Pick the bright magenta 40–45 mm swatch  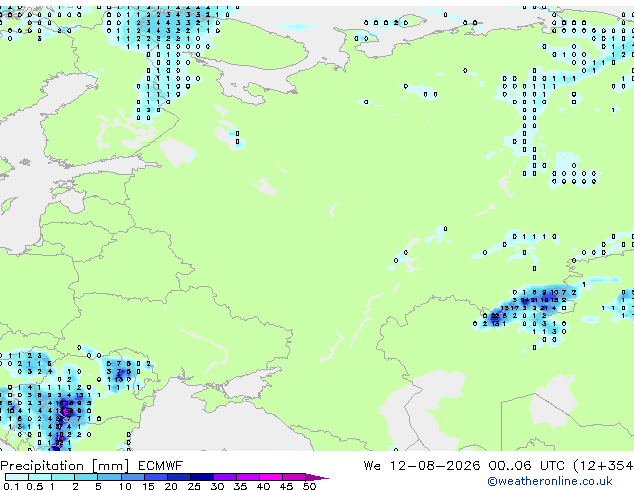pyautogui.click(x=271, y=477)
